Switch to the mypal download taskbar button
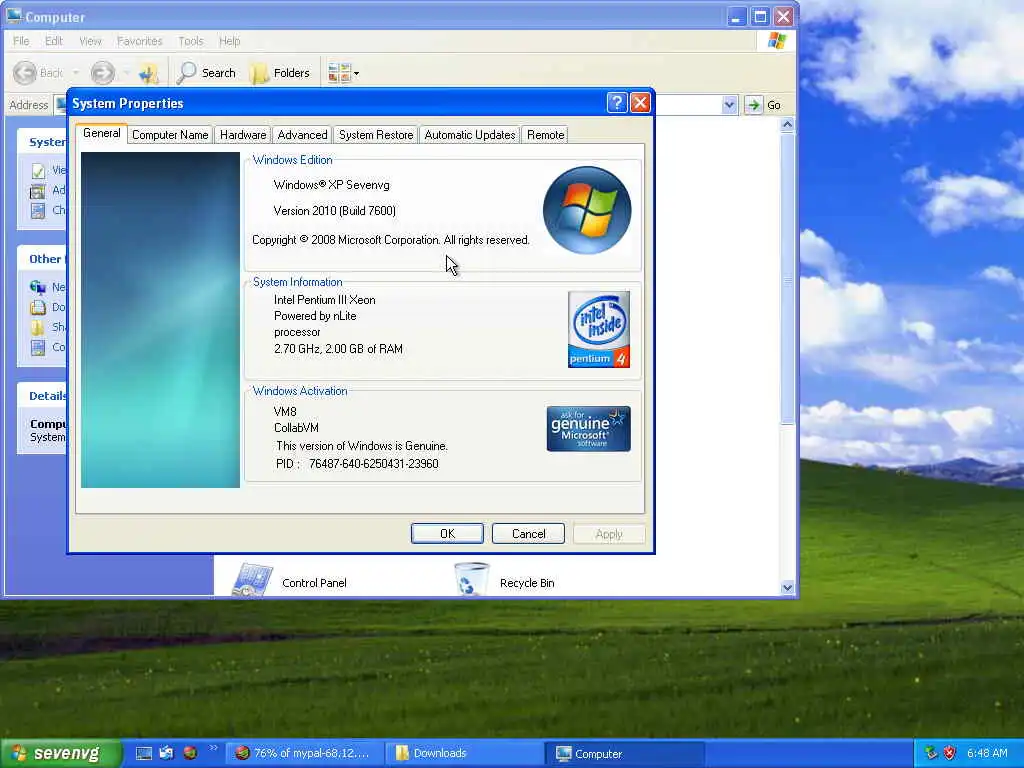This screenshot has width=1024, height=768. click(304, 753)
